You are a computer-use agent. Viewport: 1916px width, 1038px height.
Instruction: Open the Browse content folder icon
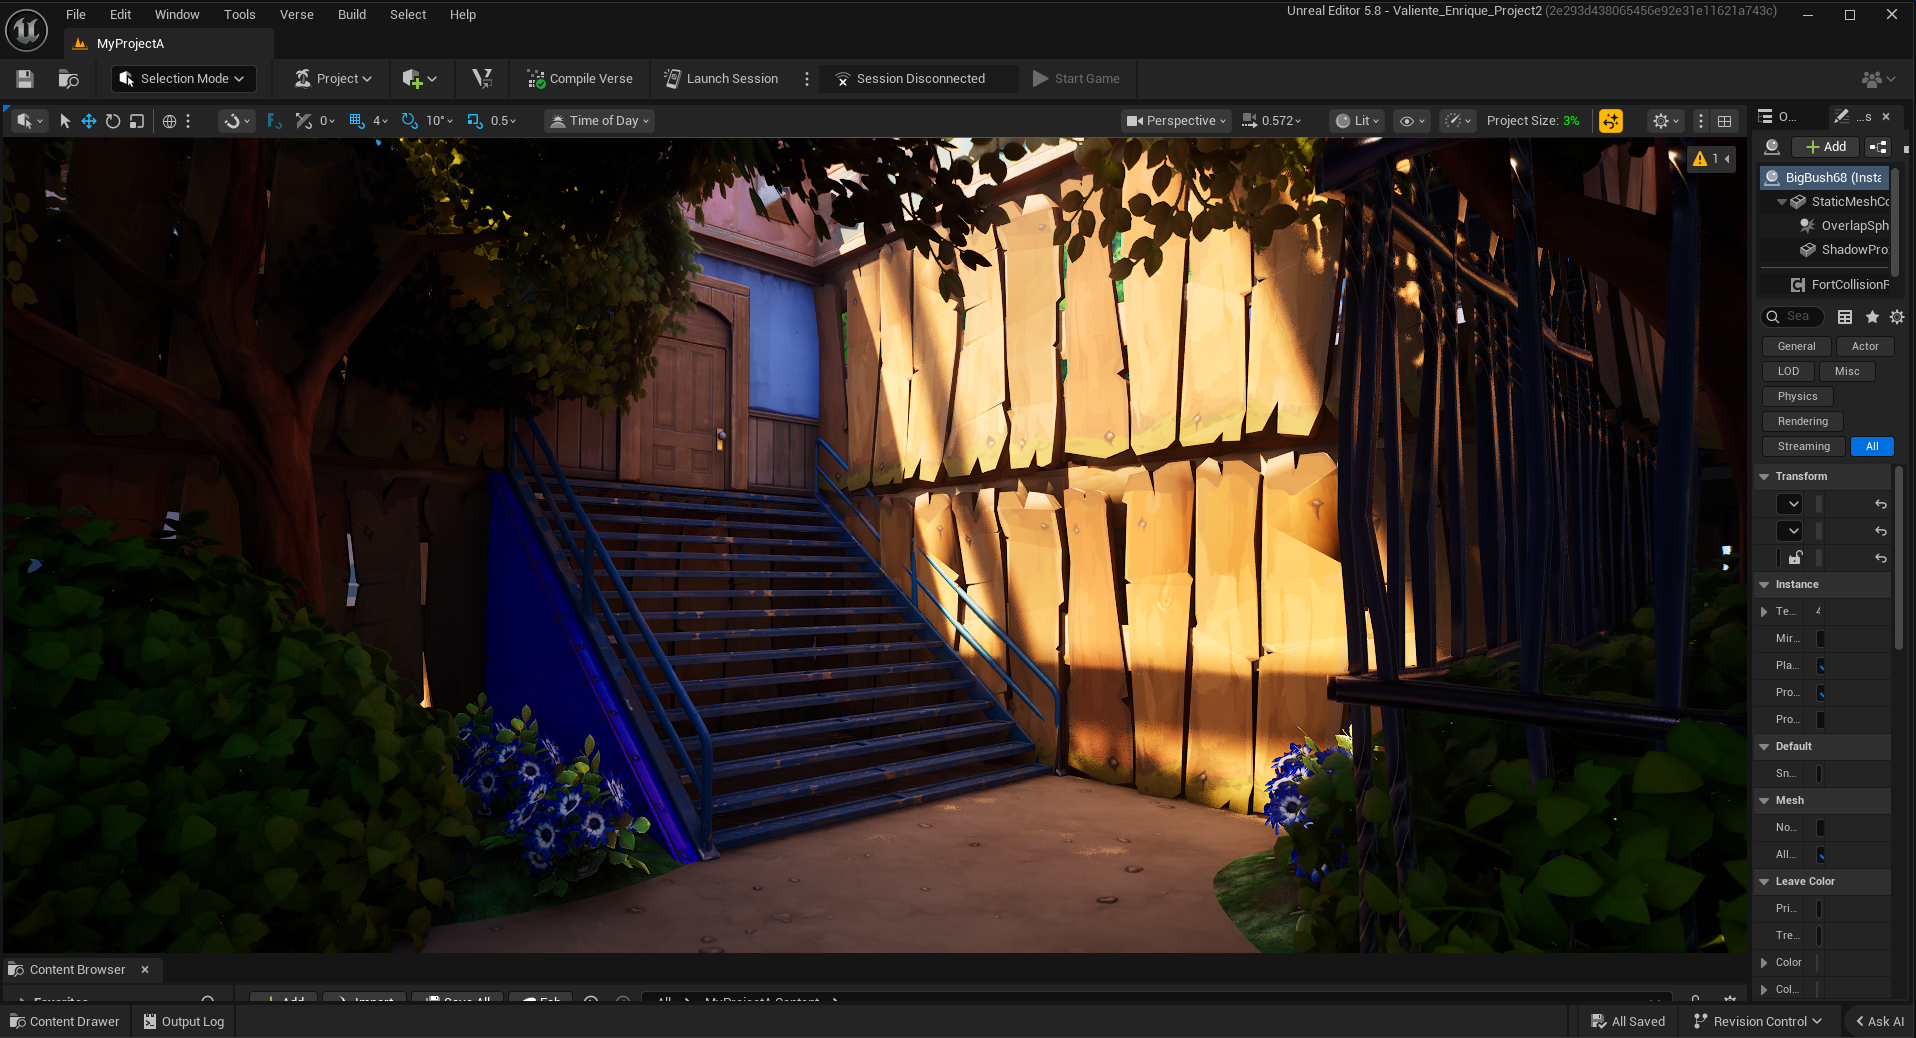pyautogui.click(x=68, y=79)
